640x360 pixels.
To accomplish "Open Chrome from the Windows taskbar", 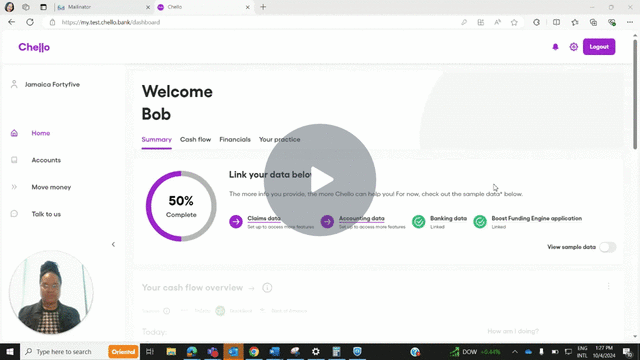I will [254, 351].
